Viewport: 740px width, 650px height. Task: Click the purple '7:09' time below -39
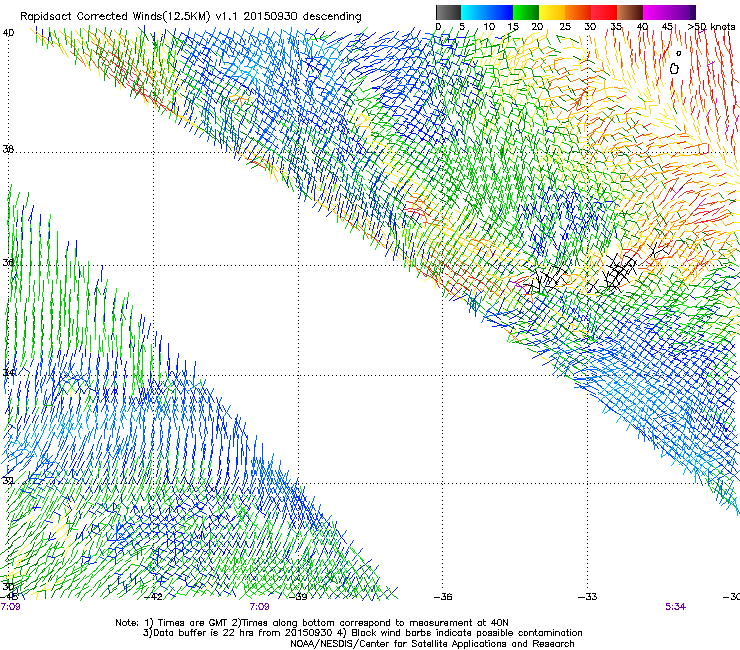pyautogui.click(x=260, y=607)
